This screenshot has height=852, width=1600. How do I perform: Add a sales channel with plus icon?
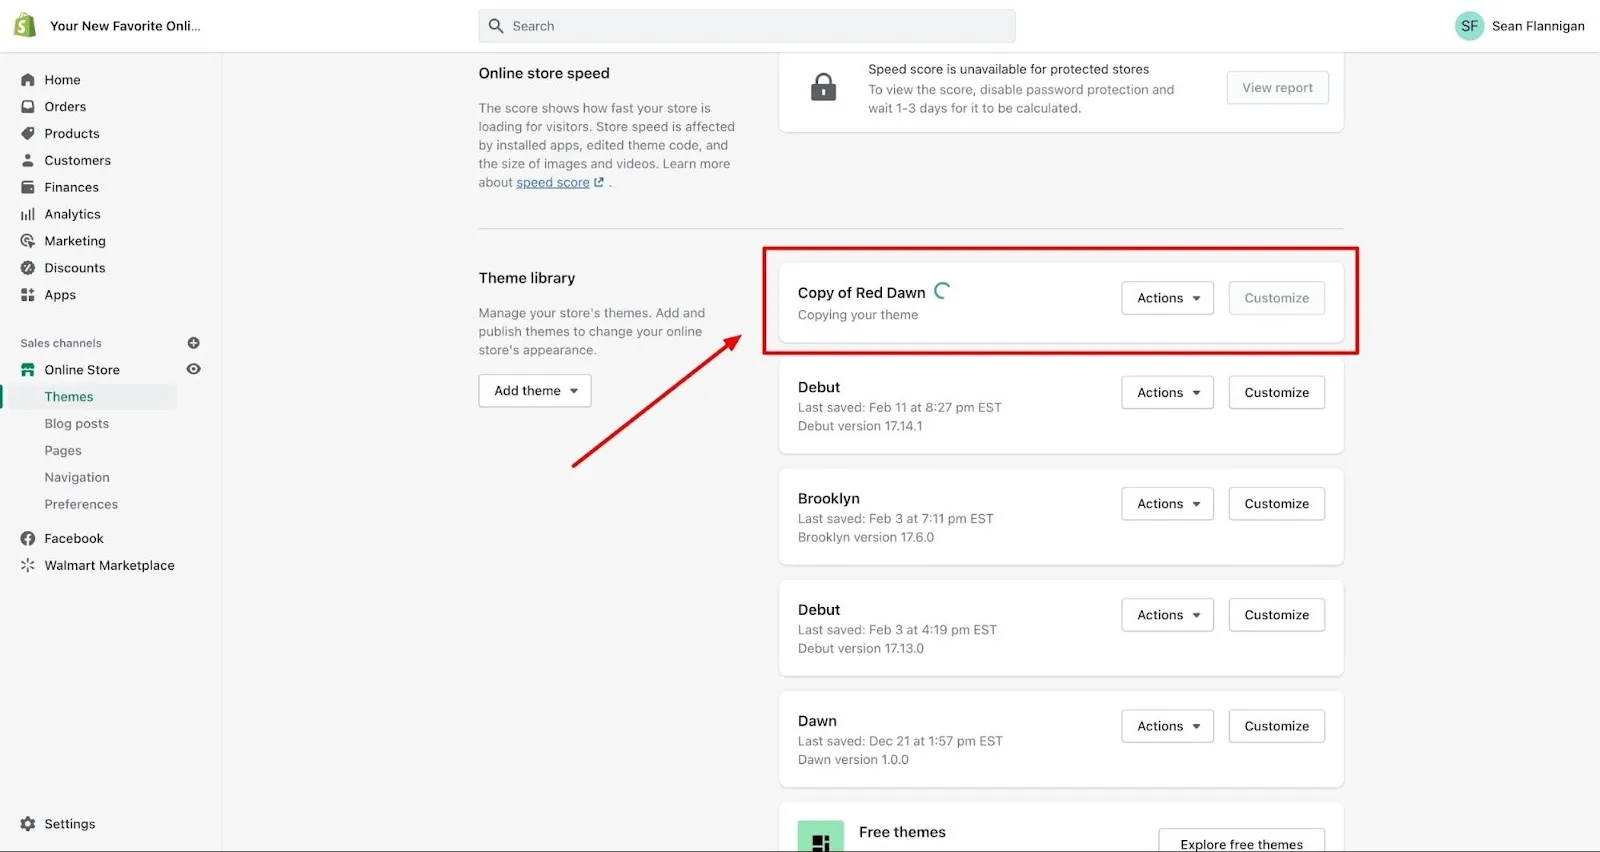point(194,343)
